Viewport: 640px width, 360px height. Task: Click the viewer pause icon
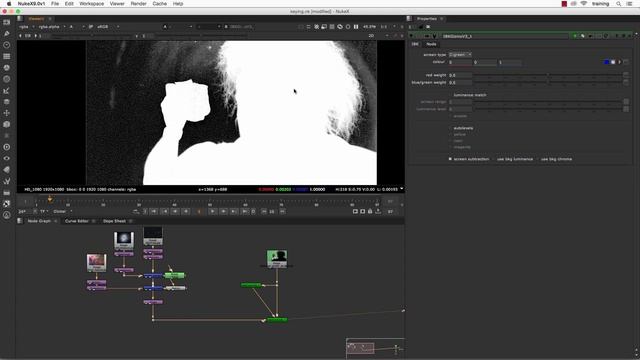point(356,27)
